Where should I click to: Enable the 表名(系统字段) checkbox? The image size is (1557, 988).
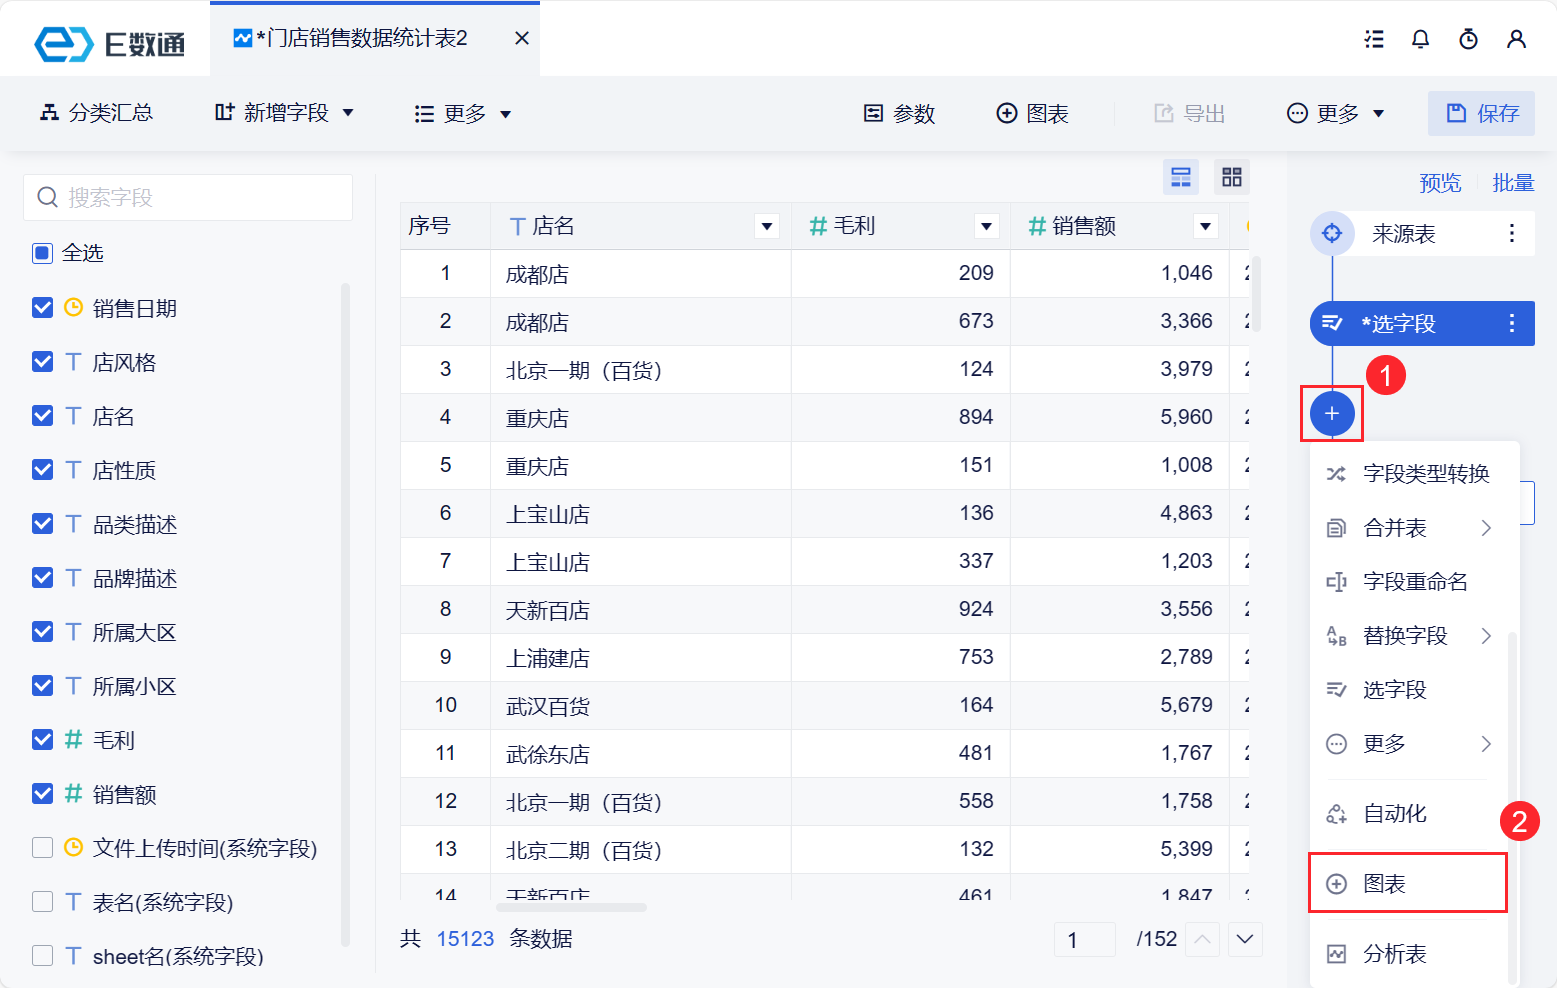(x=43, y=902)
